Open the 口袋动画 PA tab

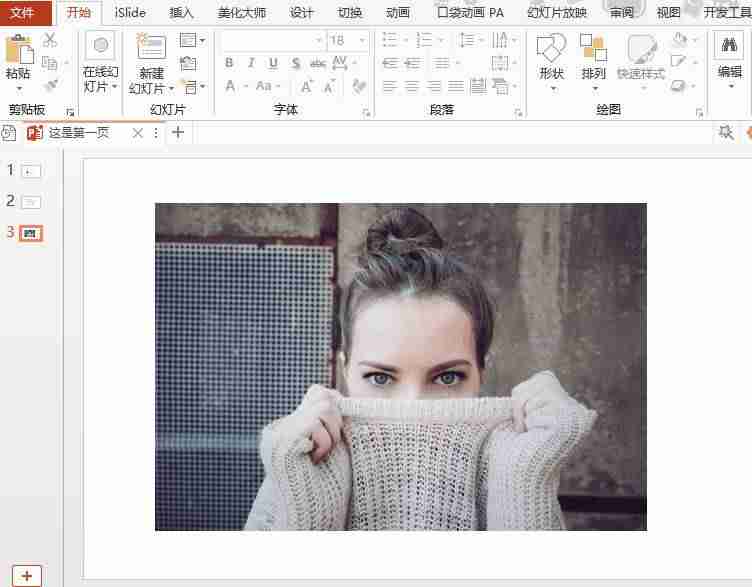point(470,12)
